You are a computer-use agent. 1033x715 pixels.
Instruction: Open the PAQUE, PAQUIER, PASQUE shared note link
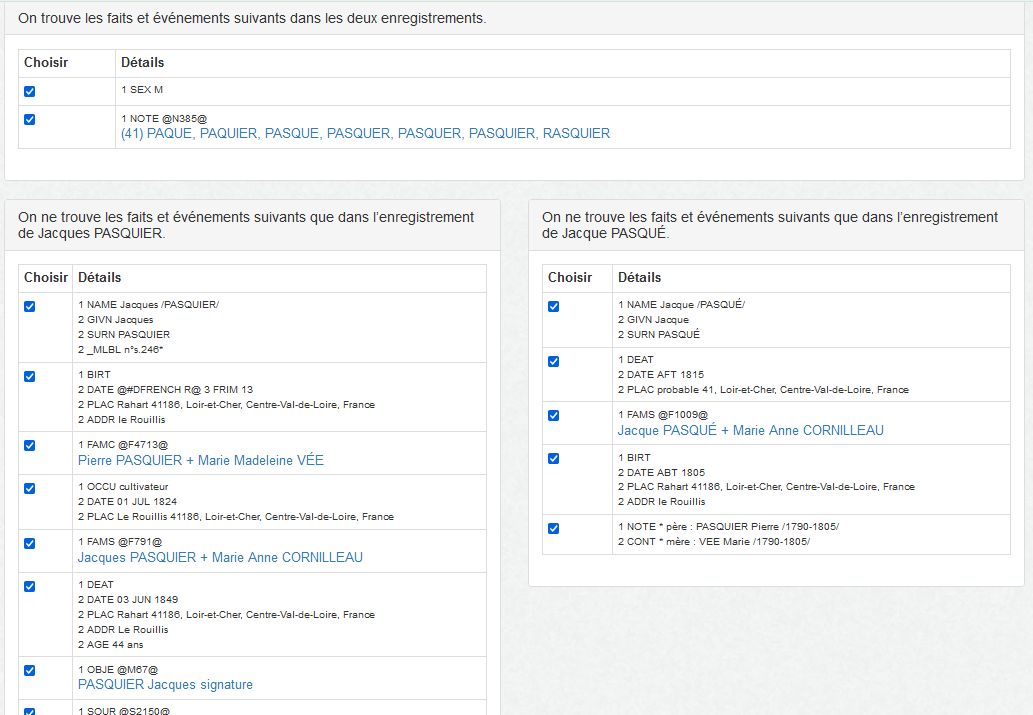click(x=365, y=133)
